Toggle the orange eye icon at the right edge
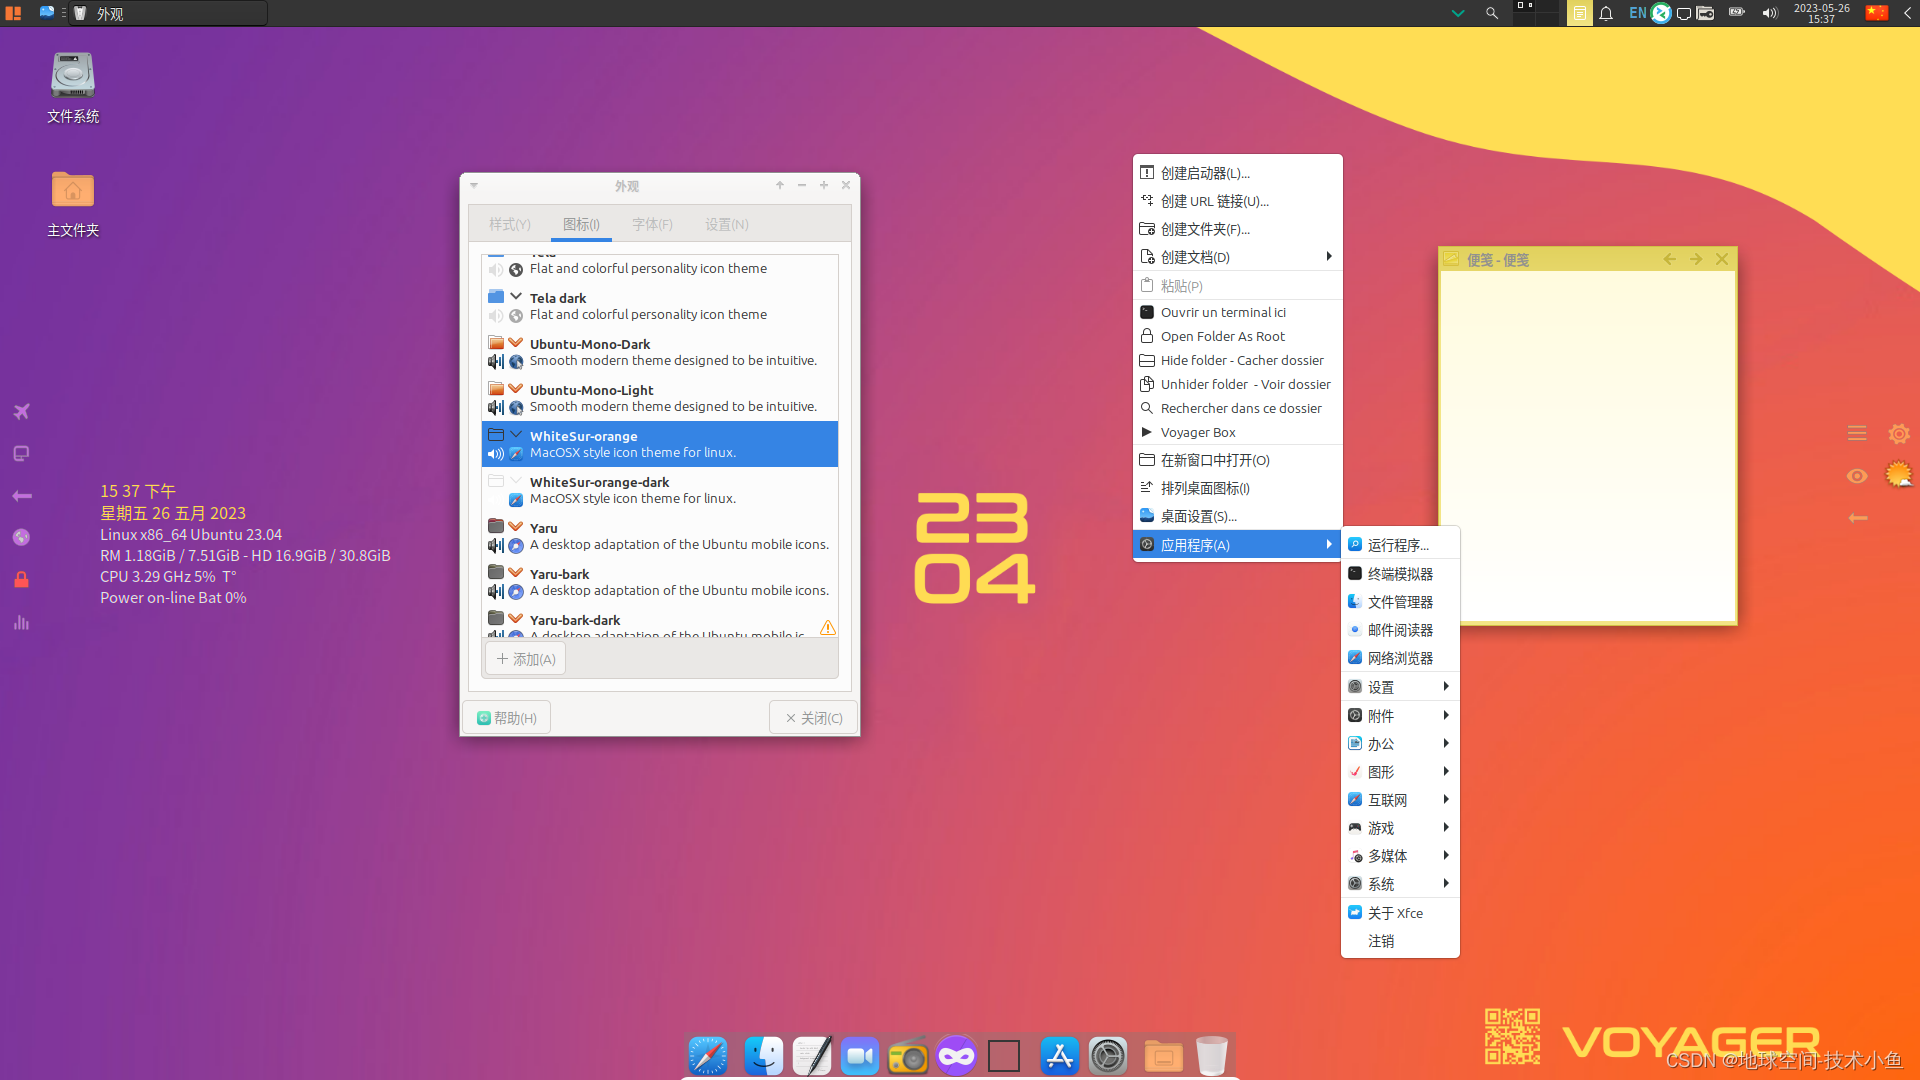 click(1857, 476)
